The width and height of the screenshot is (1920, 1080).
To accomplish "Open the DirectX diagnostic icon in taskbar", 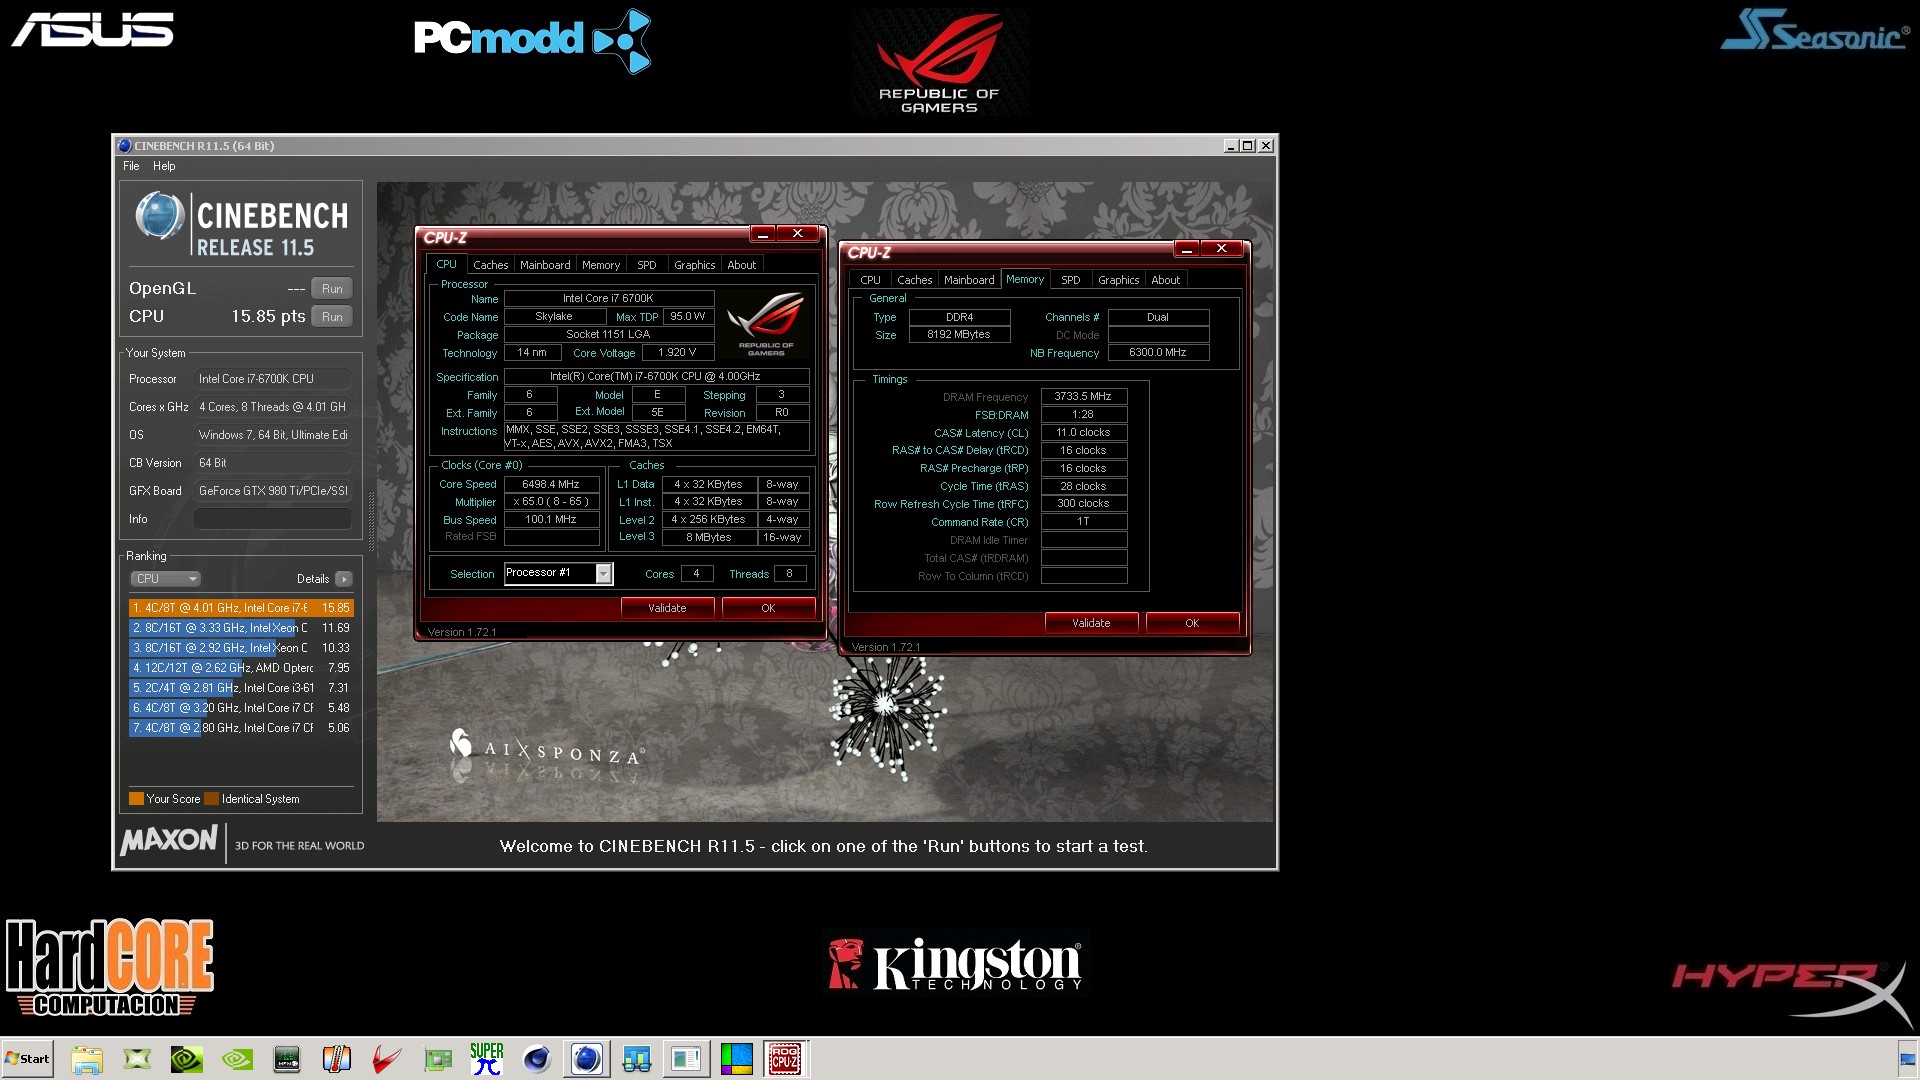I will click(x=137, y=1059).
